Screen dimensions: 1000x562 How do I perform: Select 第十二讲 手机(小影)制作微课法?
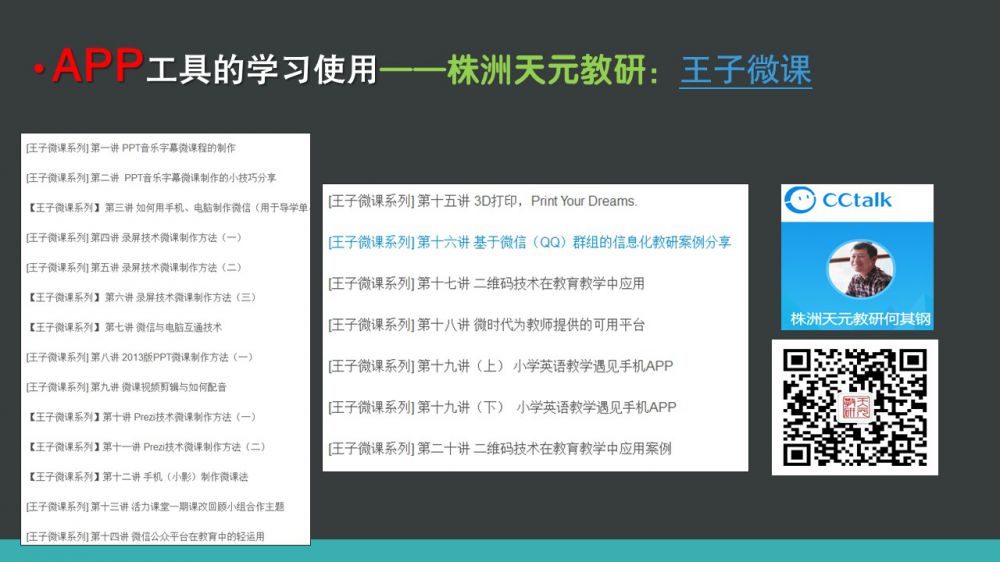[138, 477]
